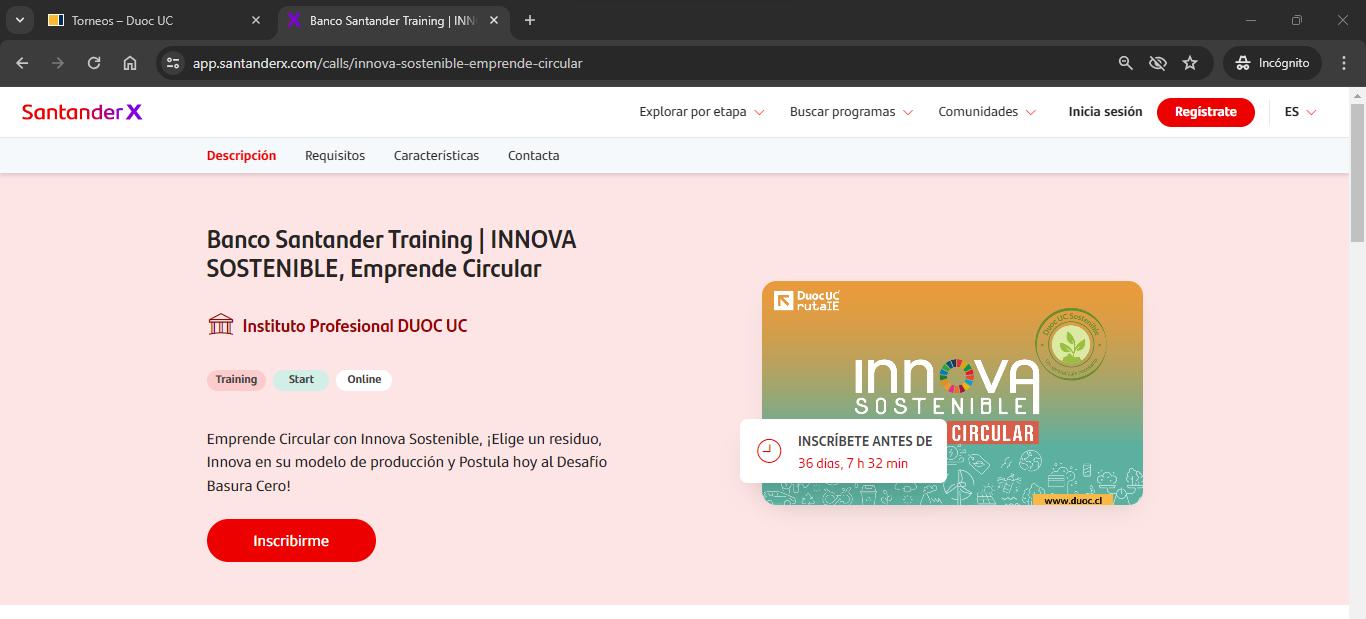The width and height of the screenshot is (1366, 619).
Task: Select the Contacta tab
Action: tap(533, 156)
